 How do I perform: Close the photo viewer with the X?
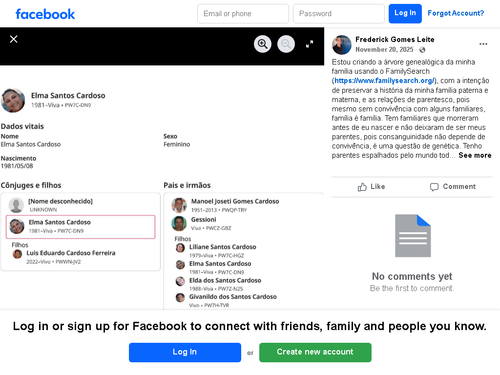click(14, 39)
